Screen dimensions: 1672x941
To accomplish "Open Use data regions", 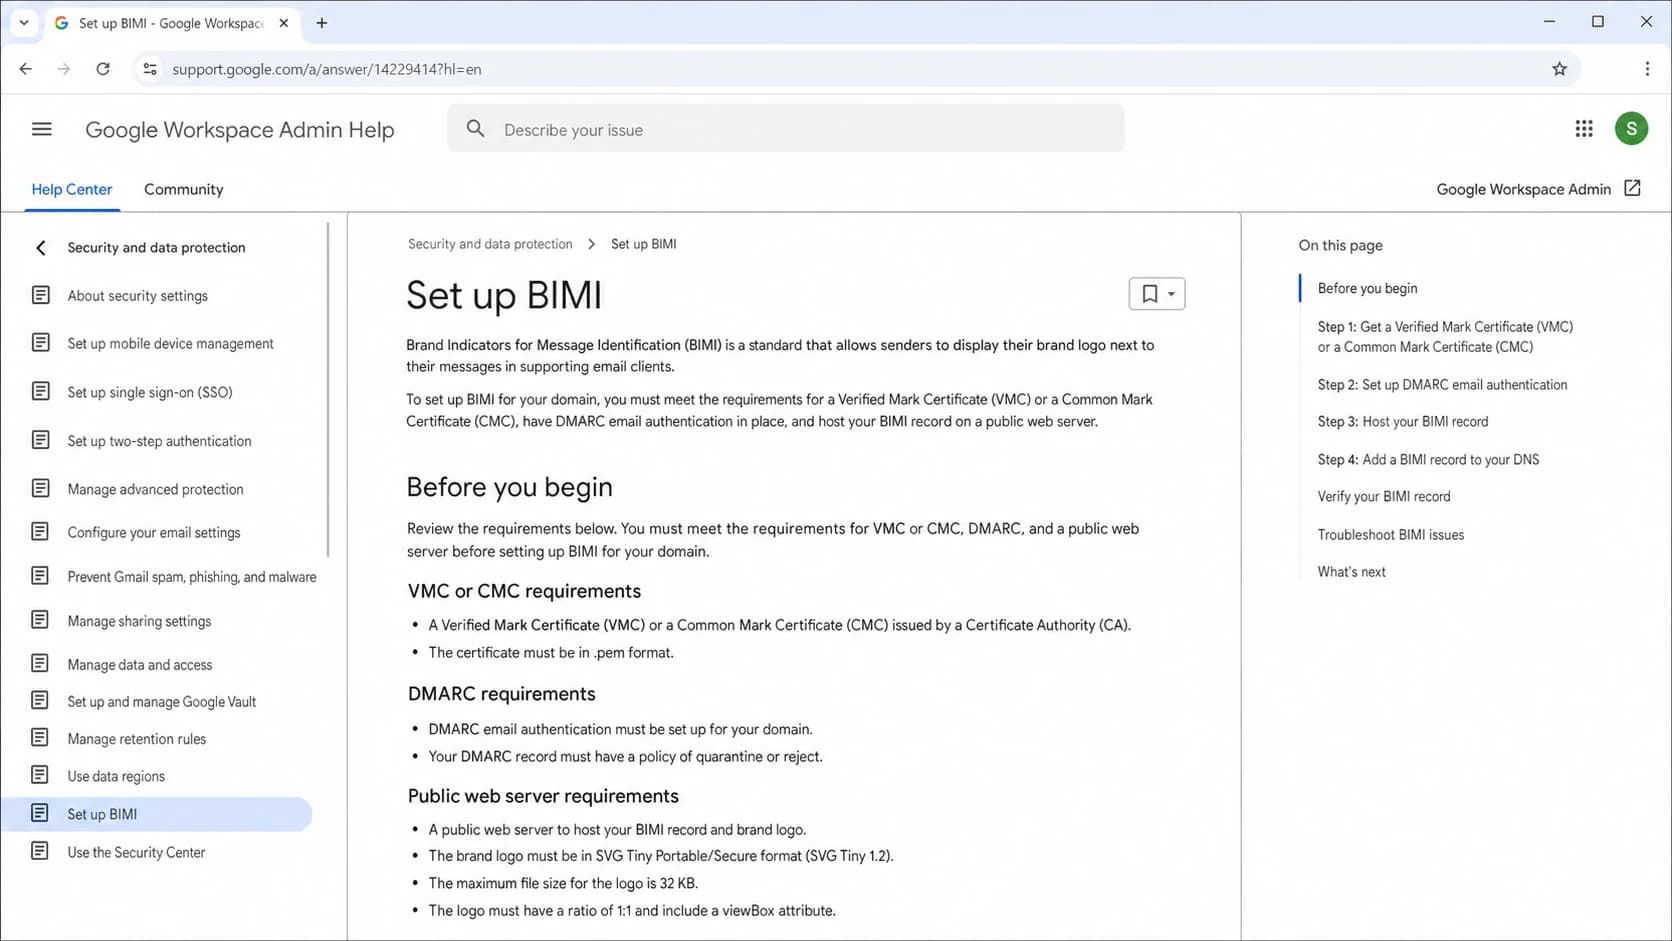I will click(116, 776).
